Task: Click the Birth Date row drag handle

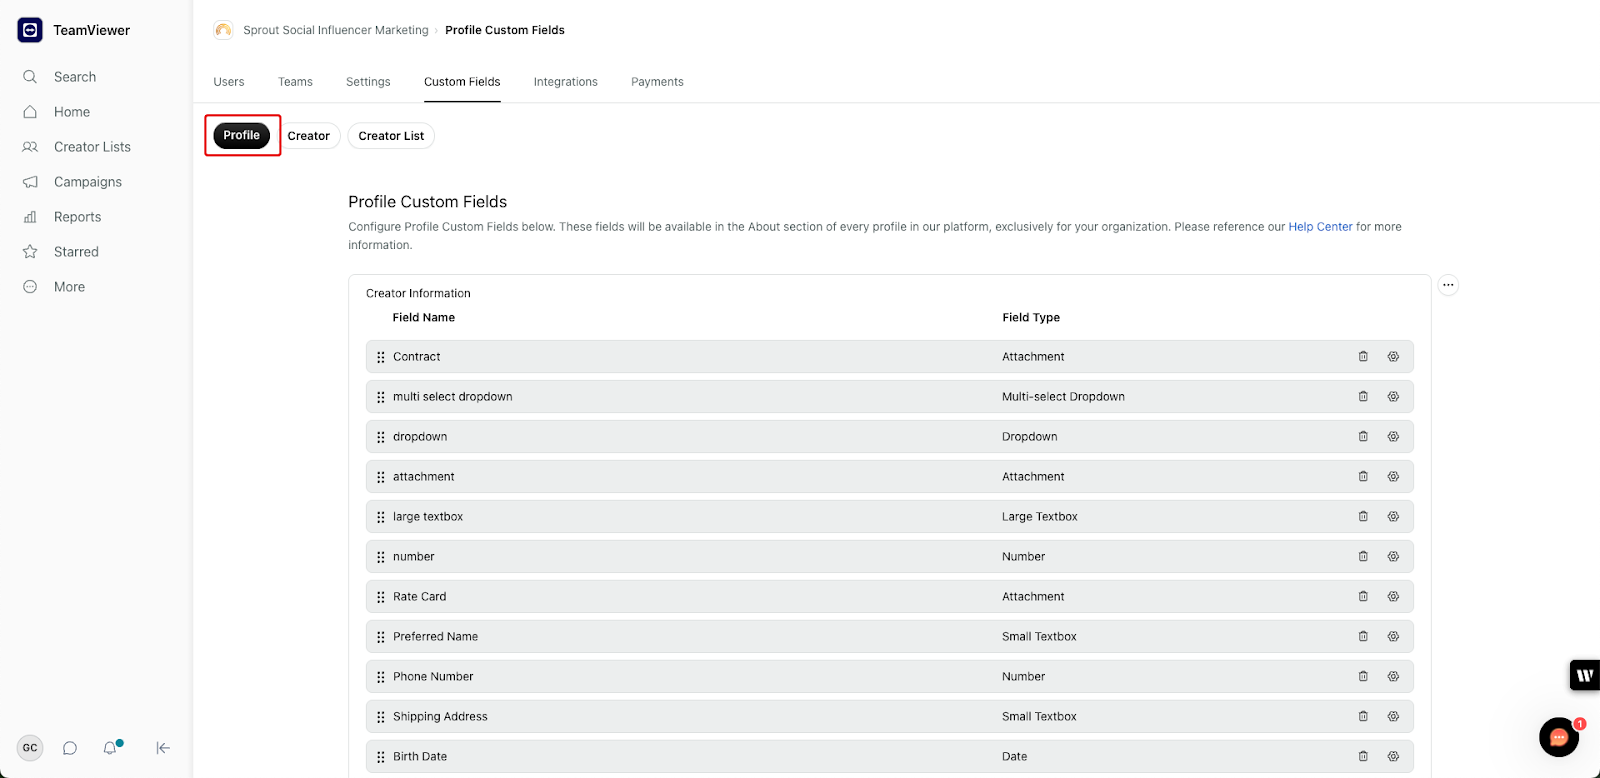Action: pos(381,757)
